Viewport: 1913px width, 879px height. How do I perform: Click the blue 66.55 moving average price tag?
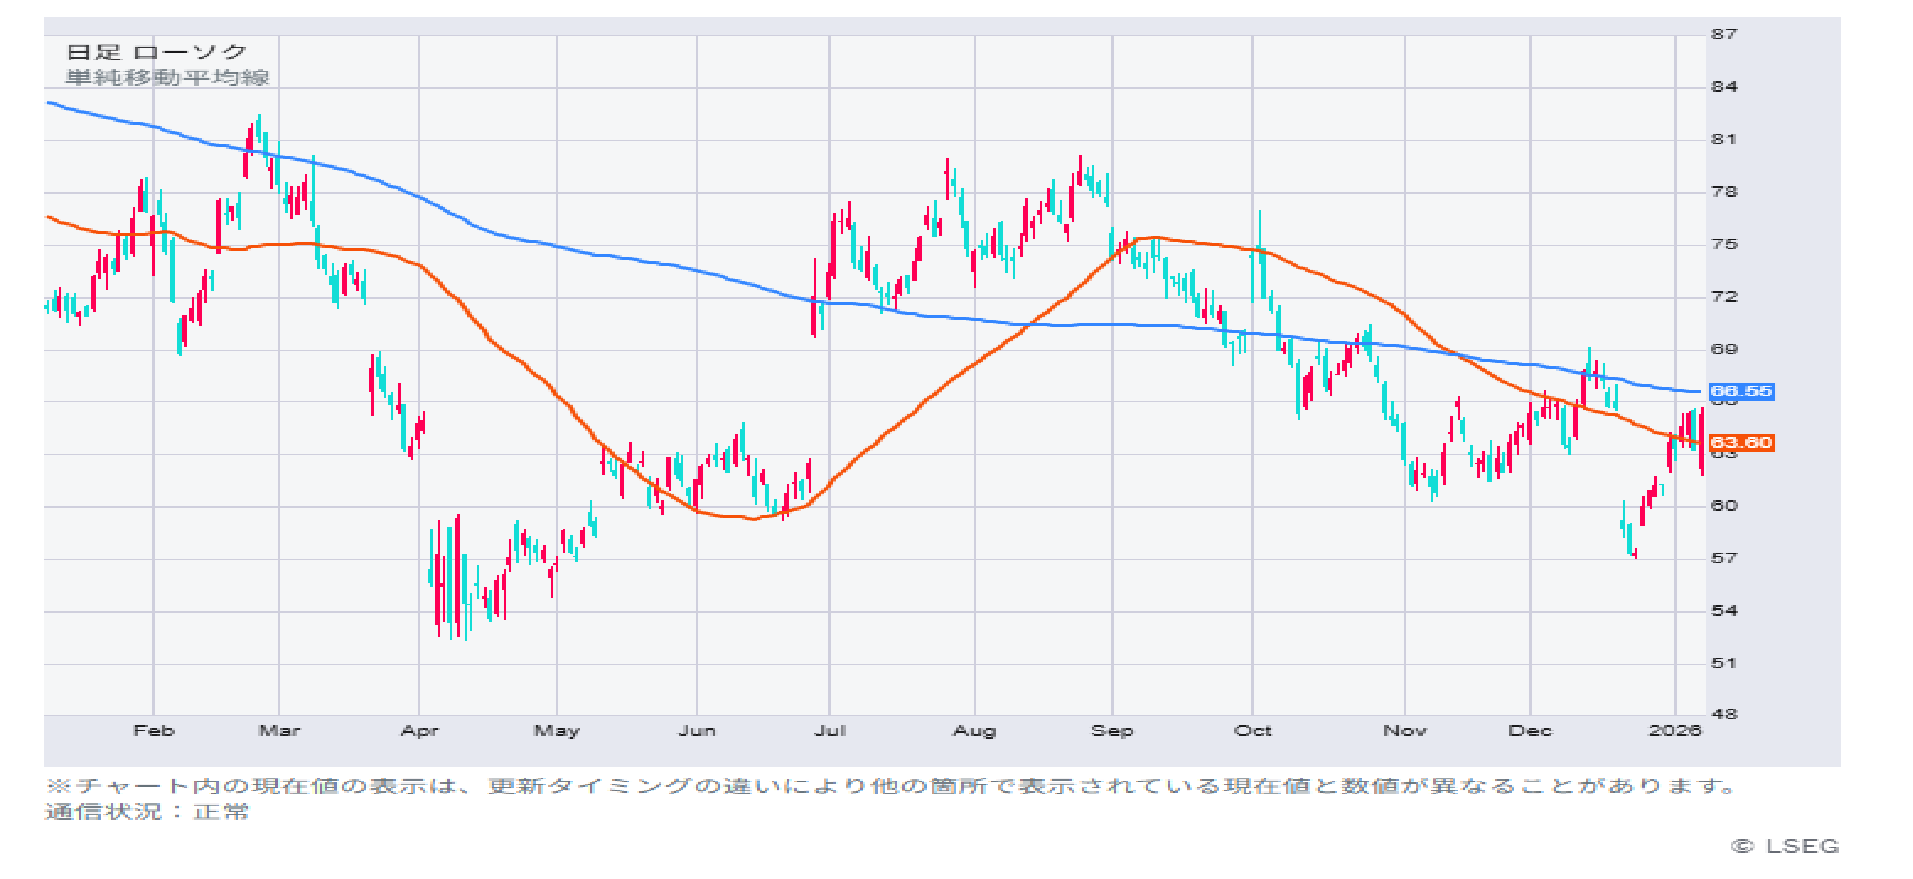(1741, 392)
